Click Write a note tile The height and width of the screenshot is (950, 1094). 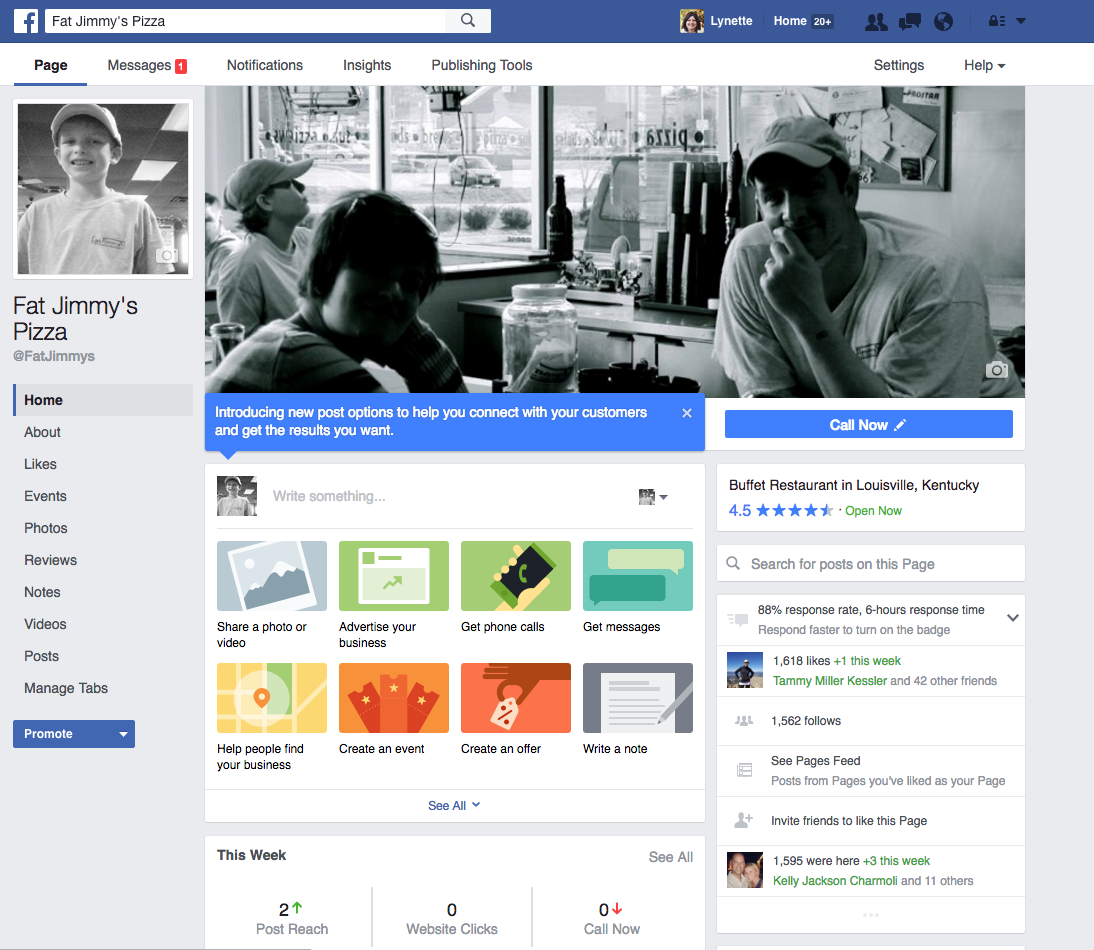638,710
